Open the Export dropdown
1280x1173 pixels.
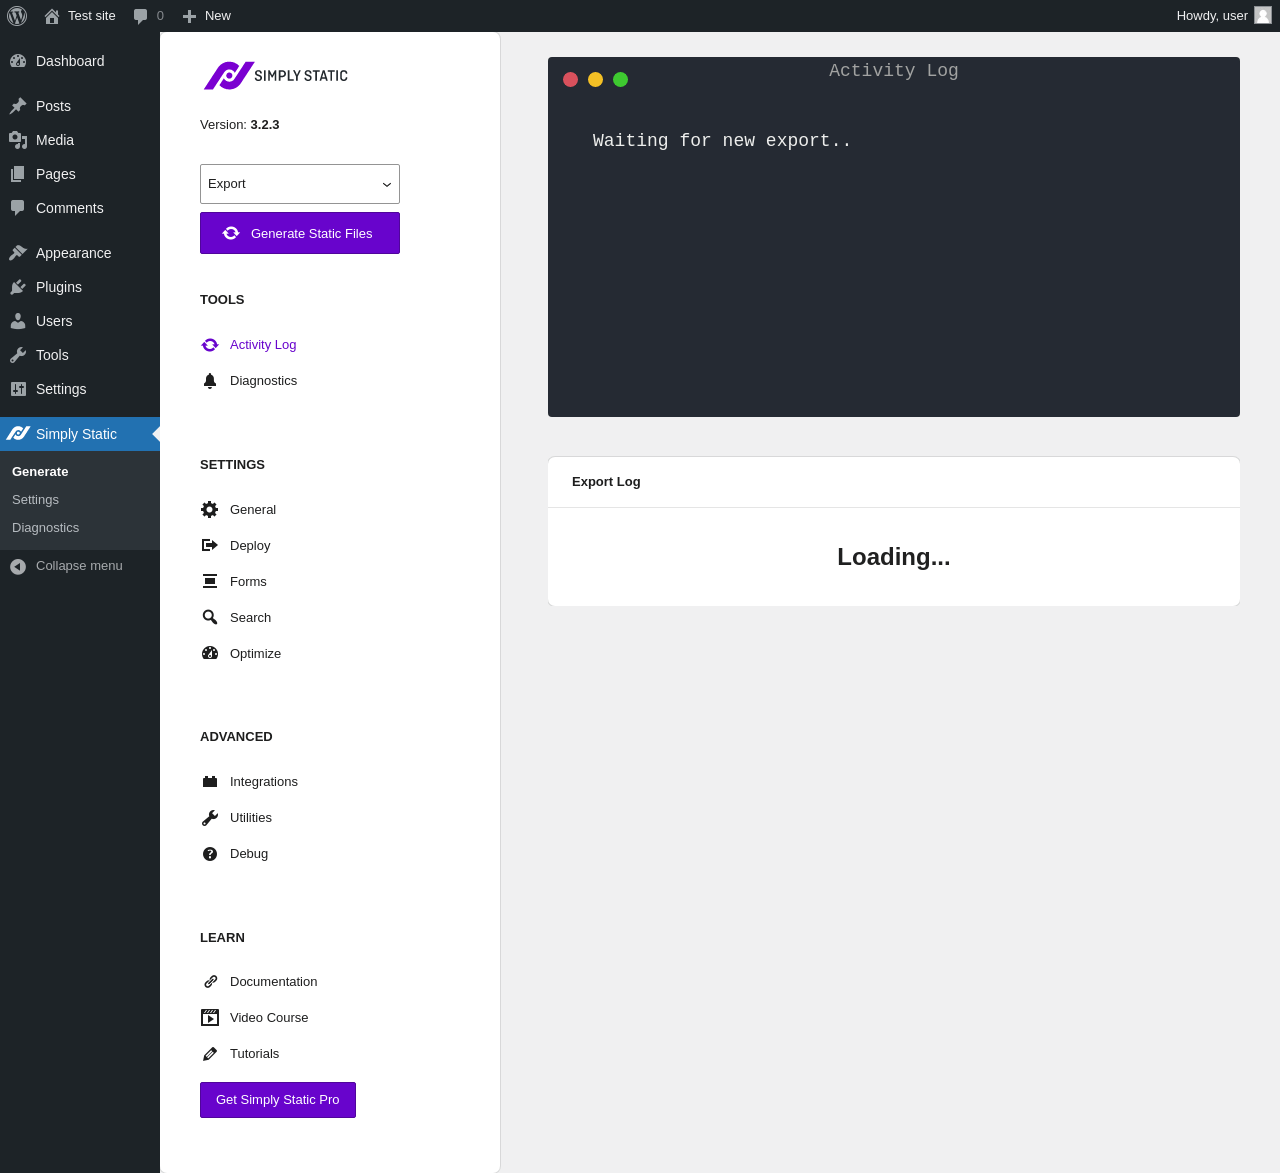[300, 184]
